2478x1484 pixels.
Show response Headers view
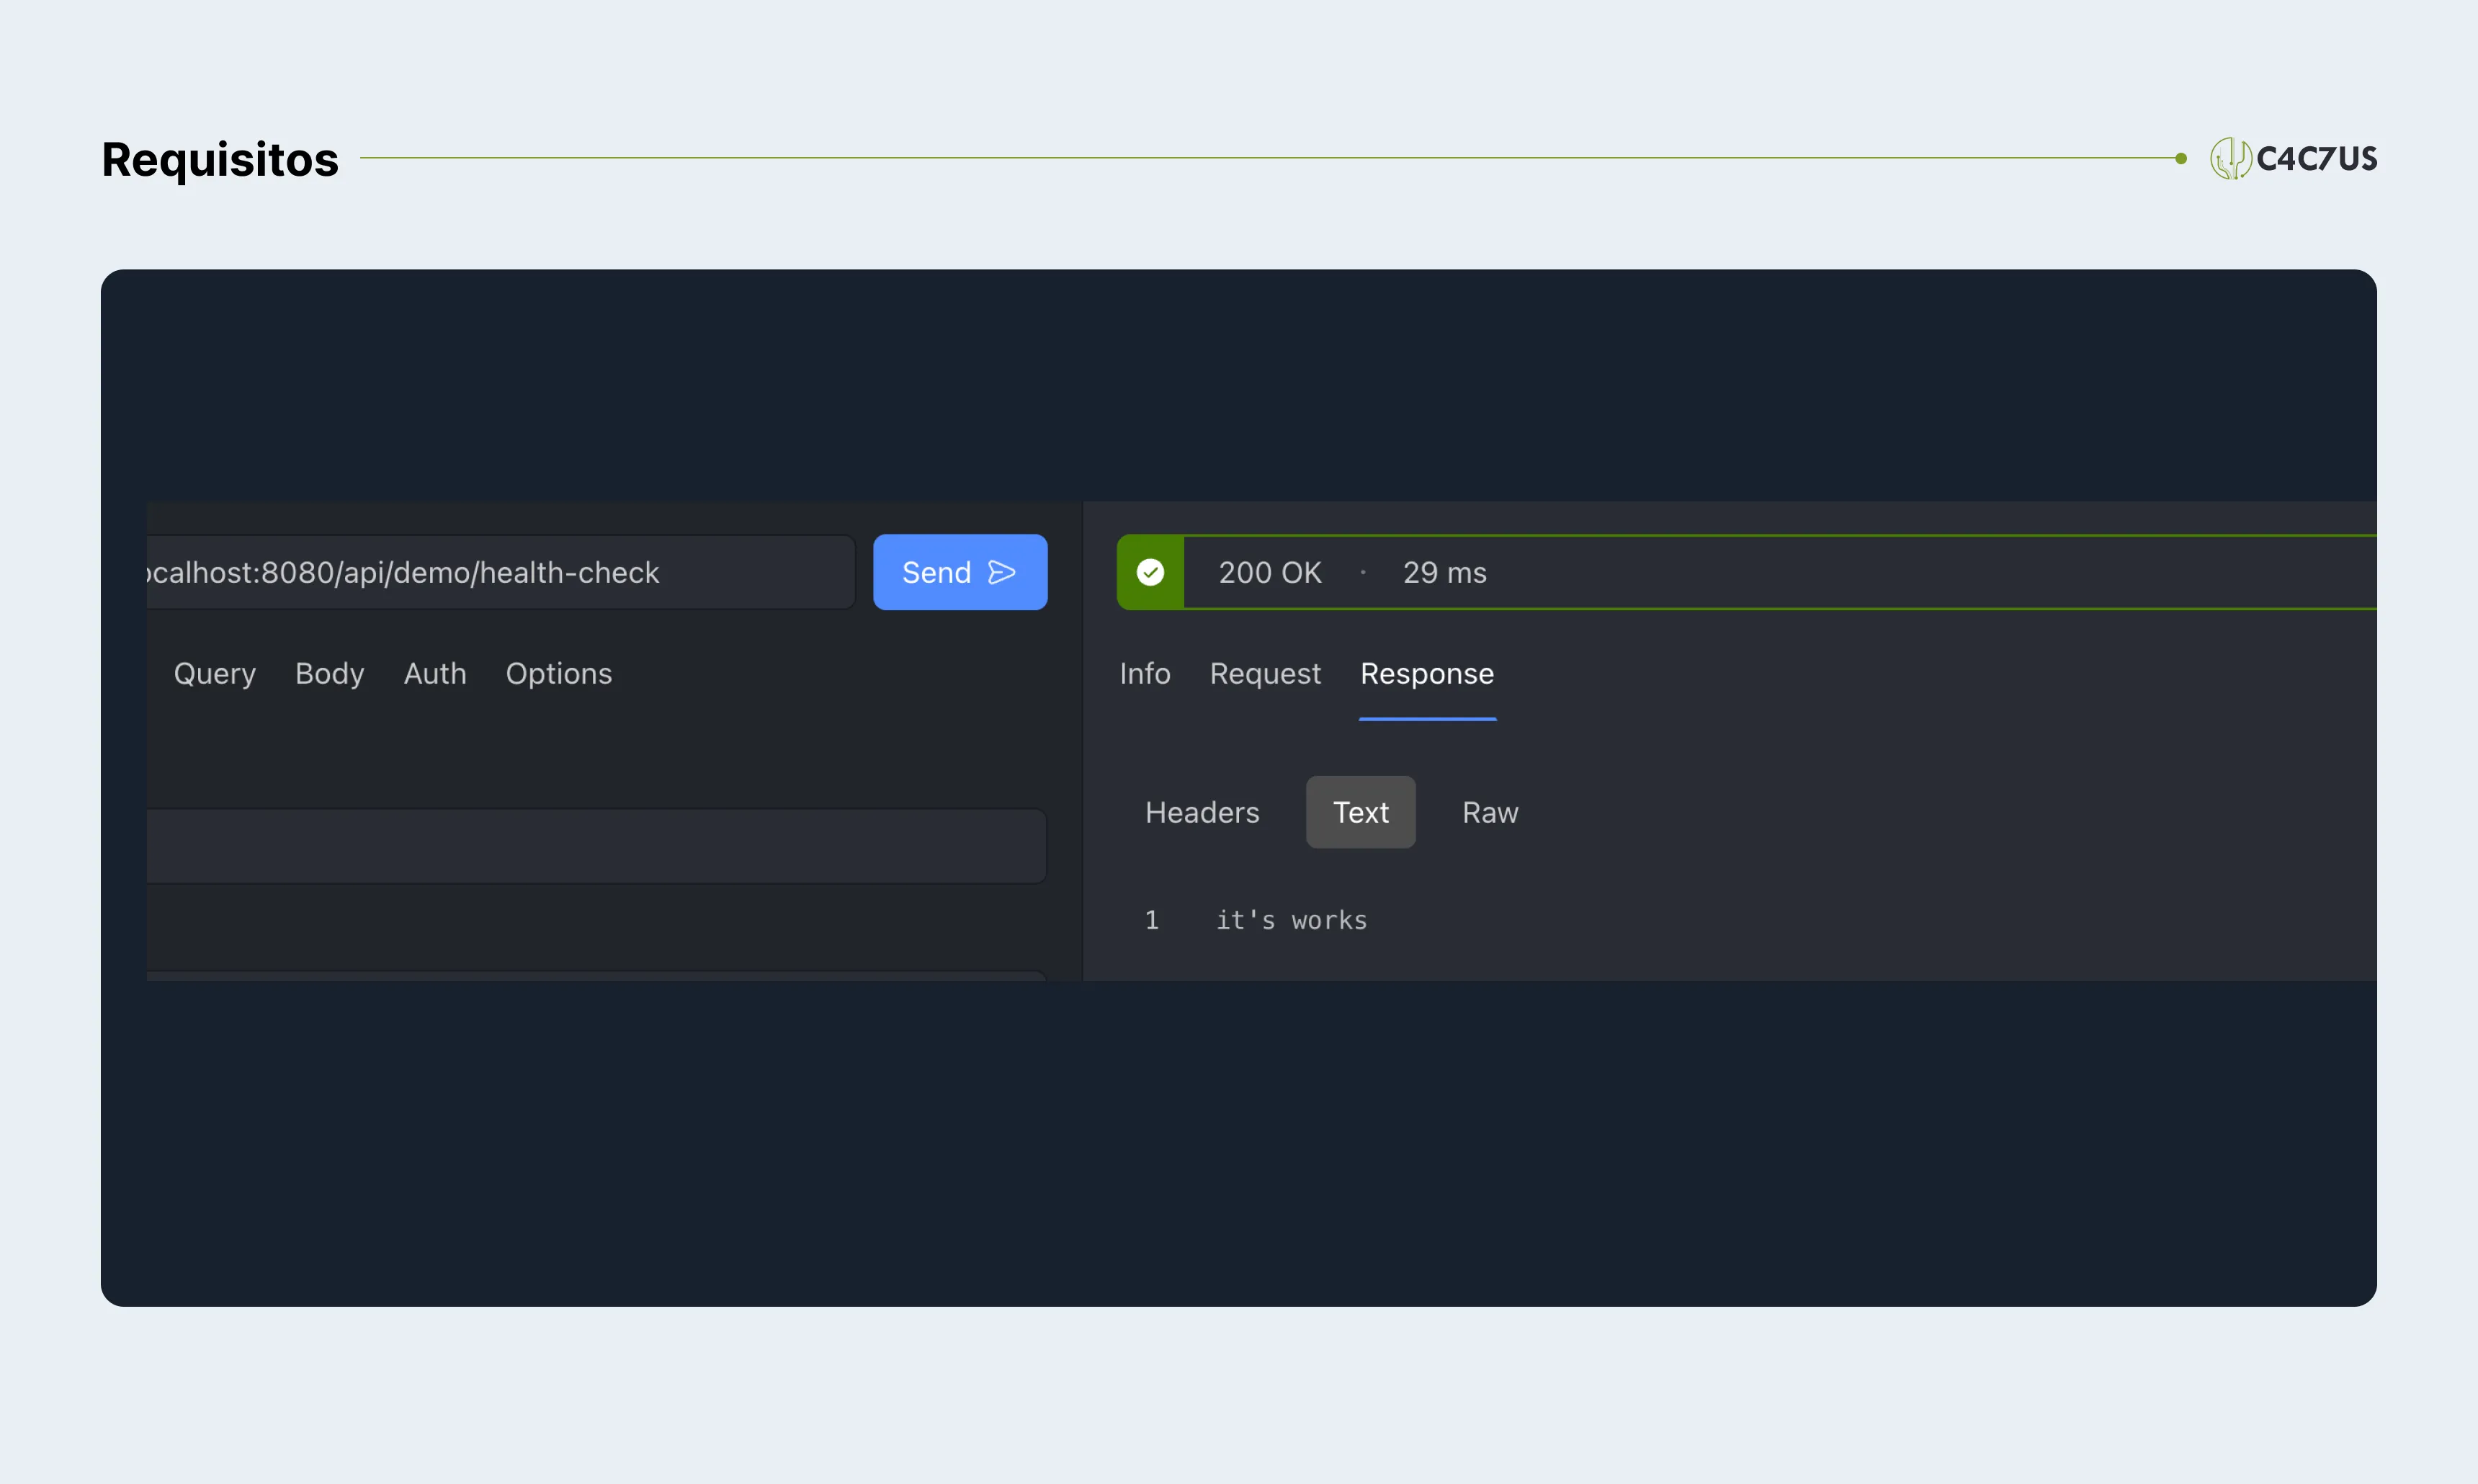point(1202,812)
